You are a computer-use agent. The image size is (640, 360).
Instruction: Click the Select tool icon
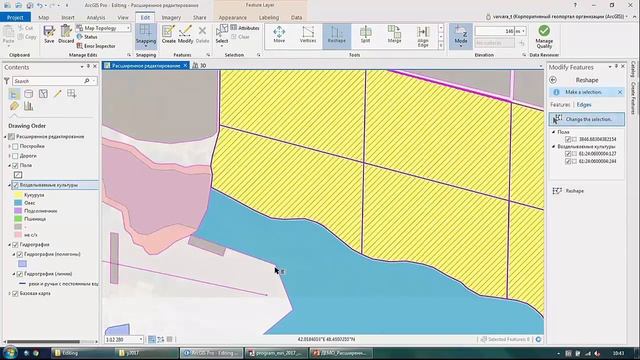(x=222, y=34)
